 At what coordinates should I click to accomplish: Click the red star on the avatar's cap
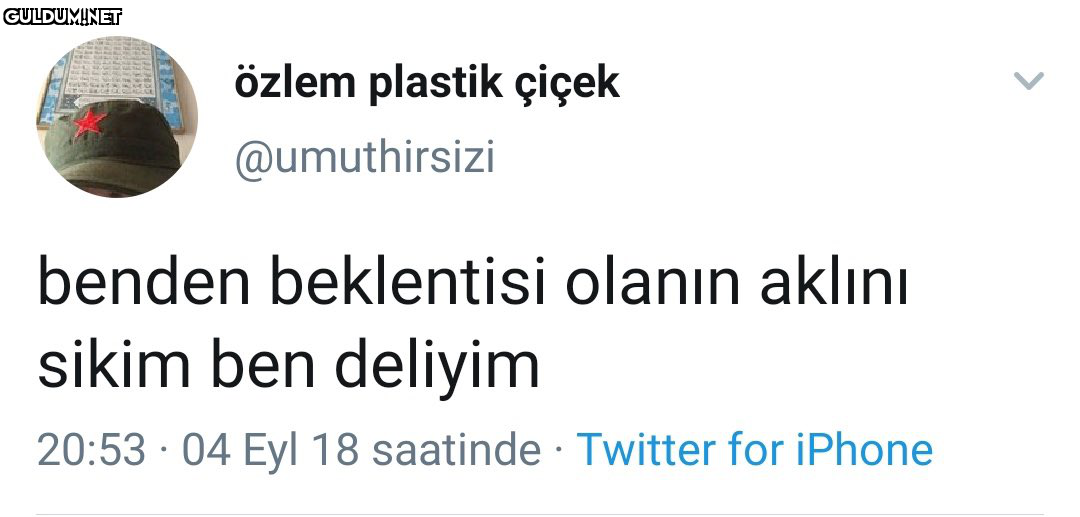pos(90,123)
